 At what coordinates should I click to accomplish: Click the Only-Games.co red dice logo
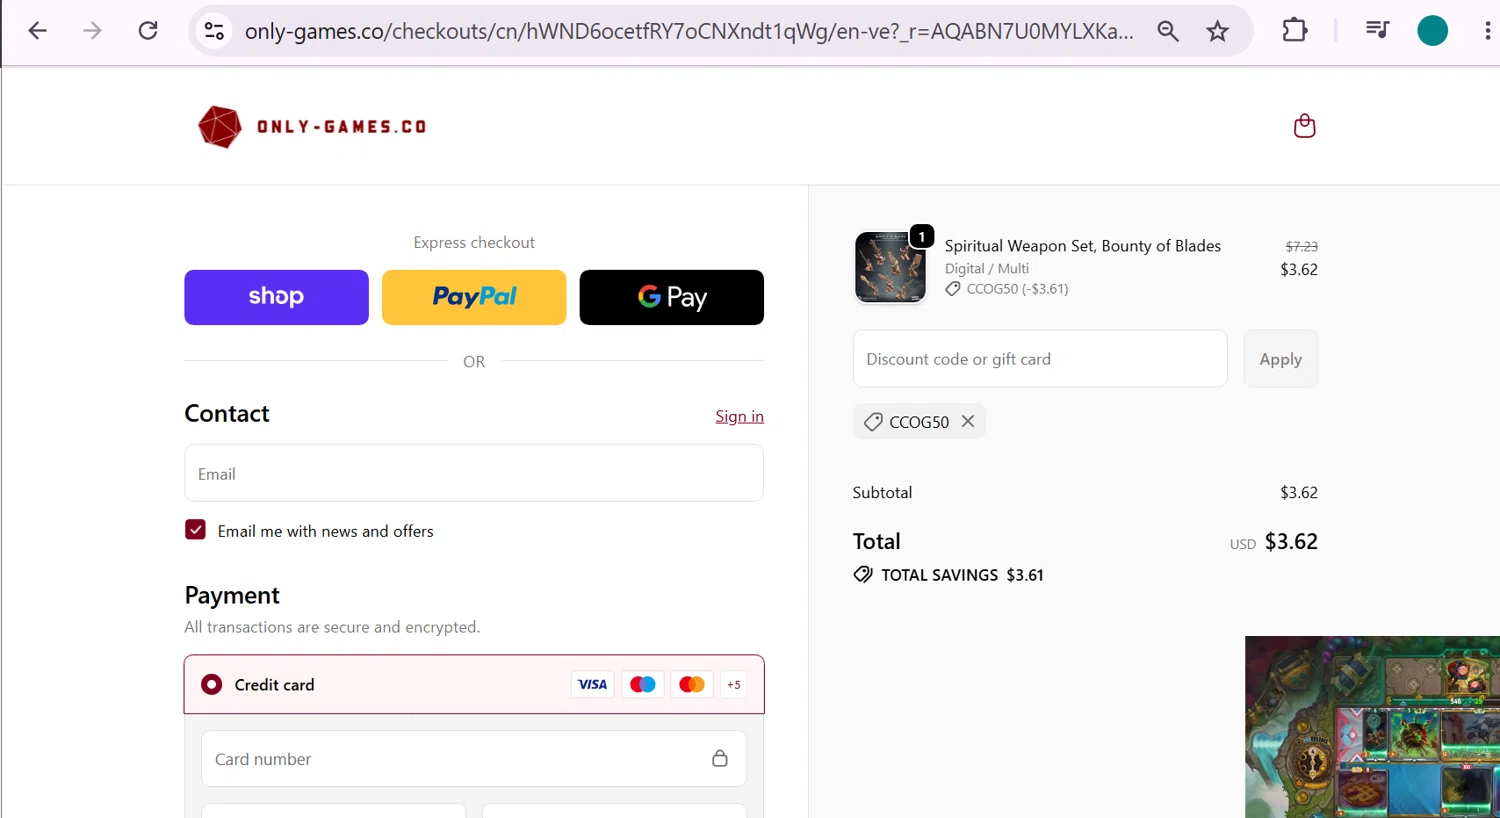[x=220, y=127]
